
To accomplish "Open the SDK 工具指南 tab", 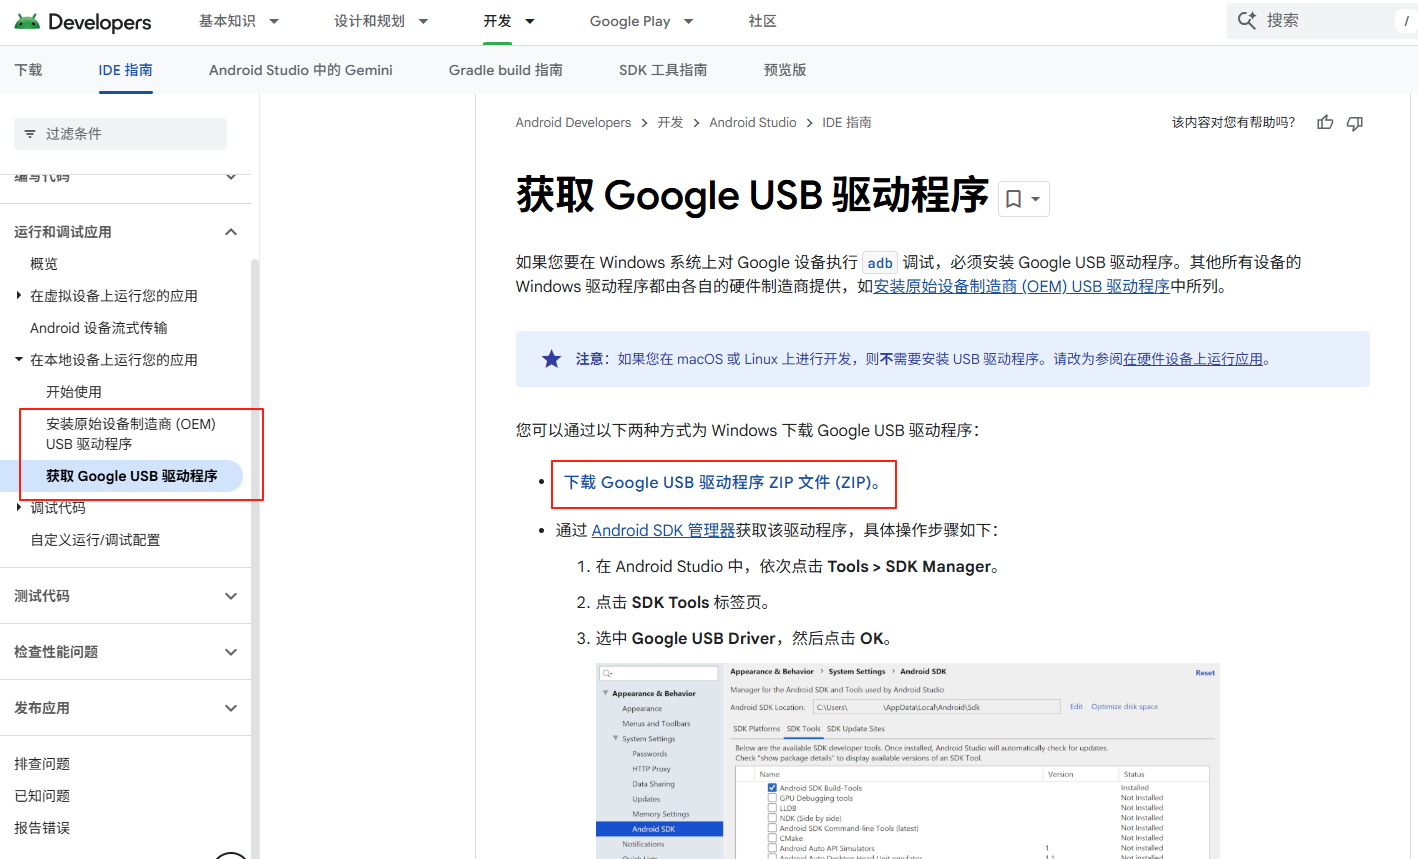I will pyautogui.click(x=663, y=70).
